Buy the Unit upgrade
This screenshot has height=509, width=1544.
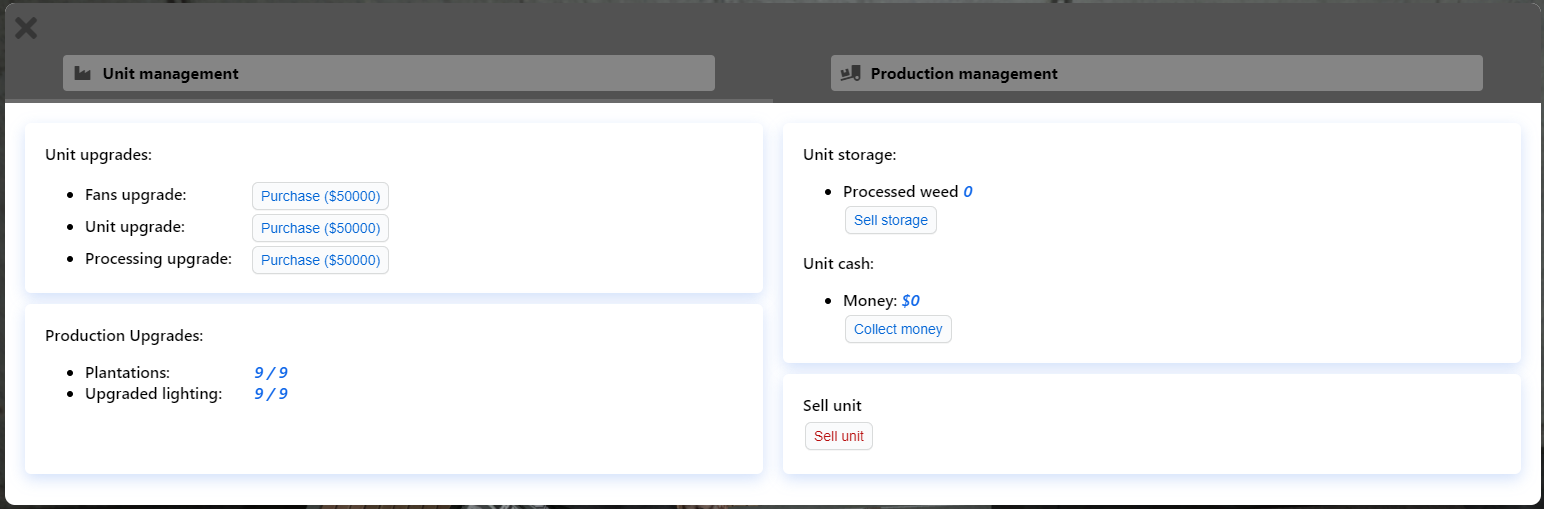(x=320, y=228)
